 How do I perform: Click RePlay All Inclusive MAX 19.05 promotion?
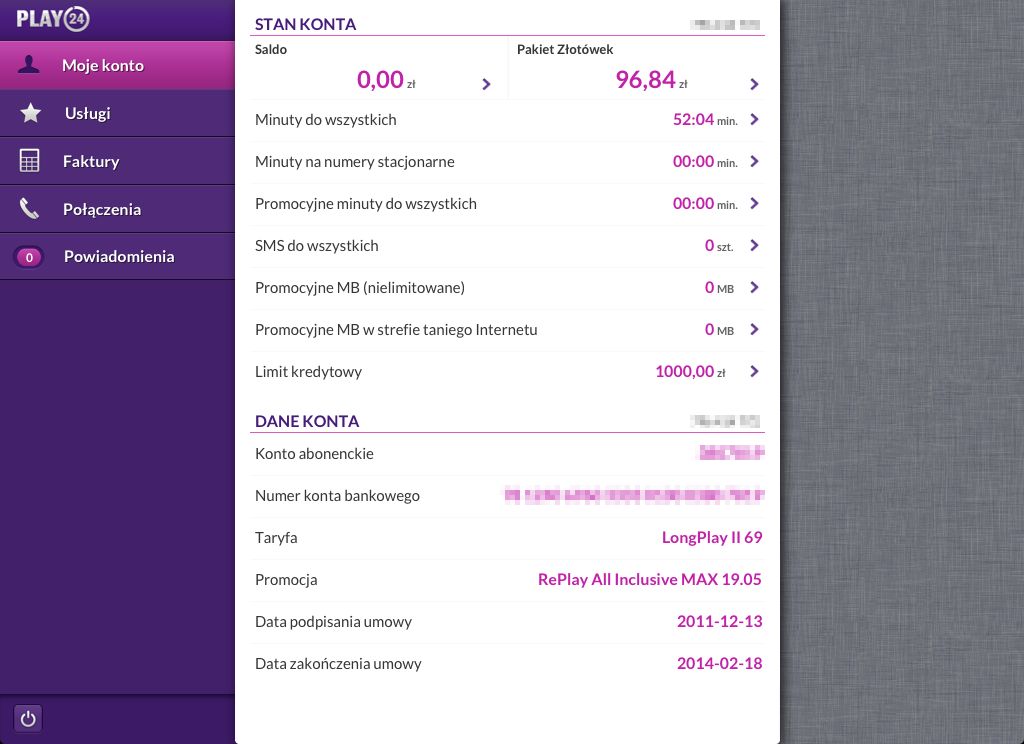tap(649, 580)
